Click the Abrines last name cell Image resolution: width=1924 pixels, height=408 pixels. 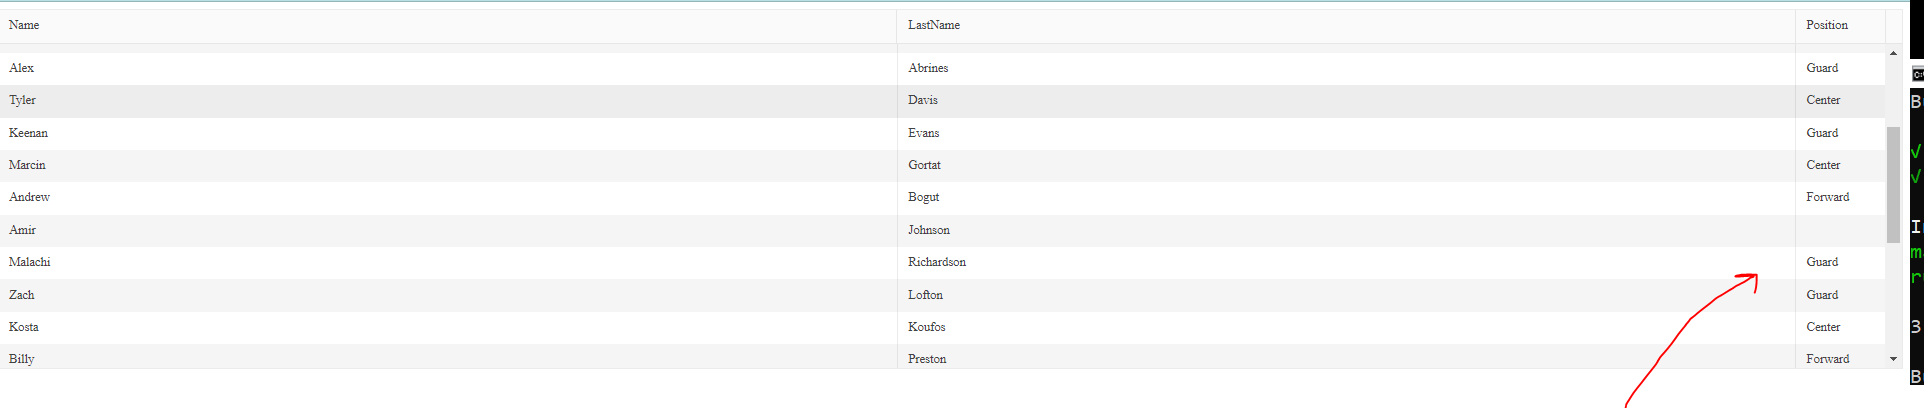(x=1346, y=68)
